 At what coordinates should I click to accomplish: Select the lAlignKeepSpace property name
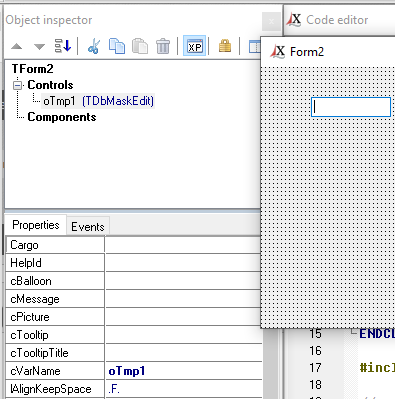(55, 389)
